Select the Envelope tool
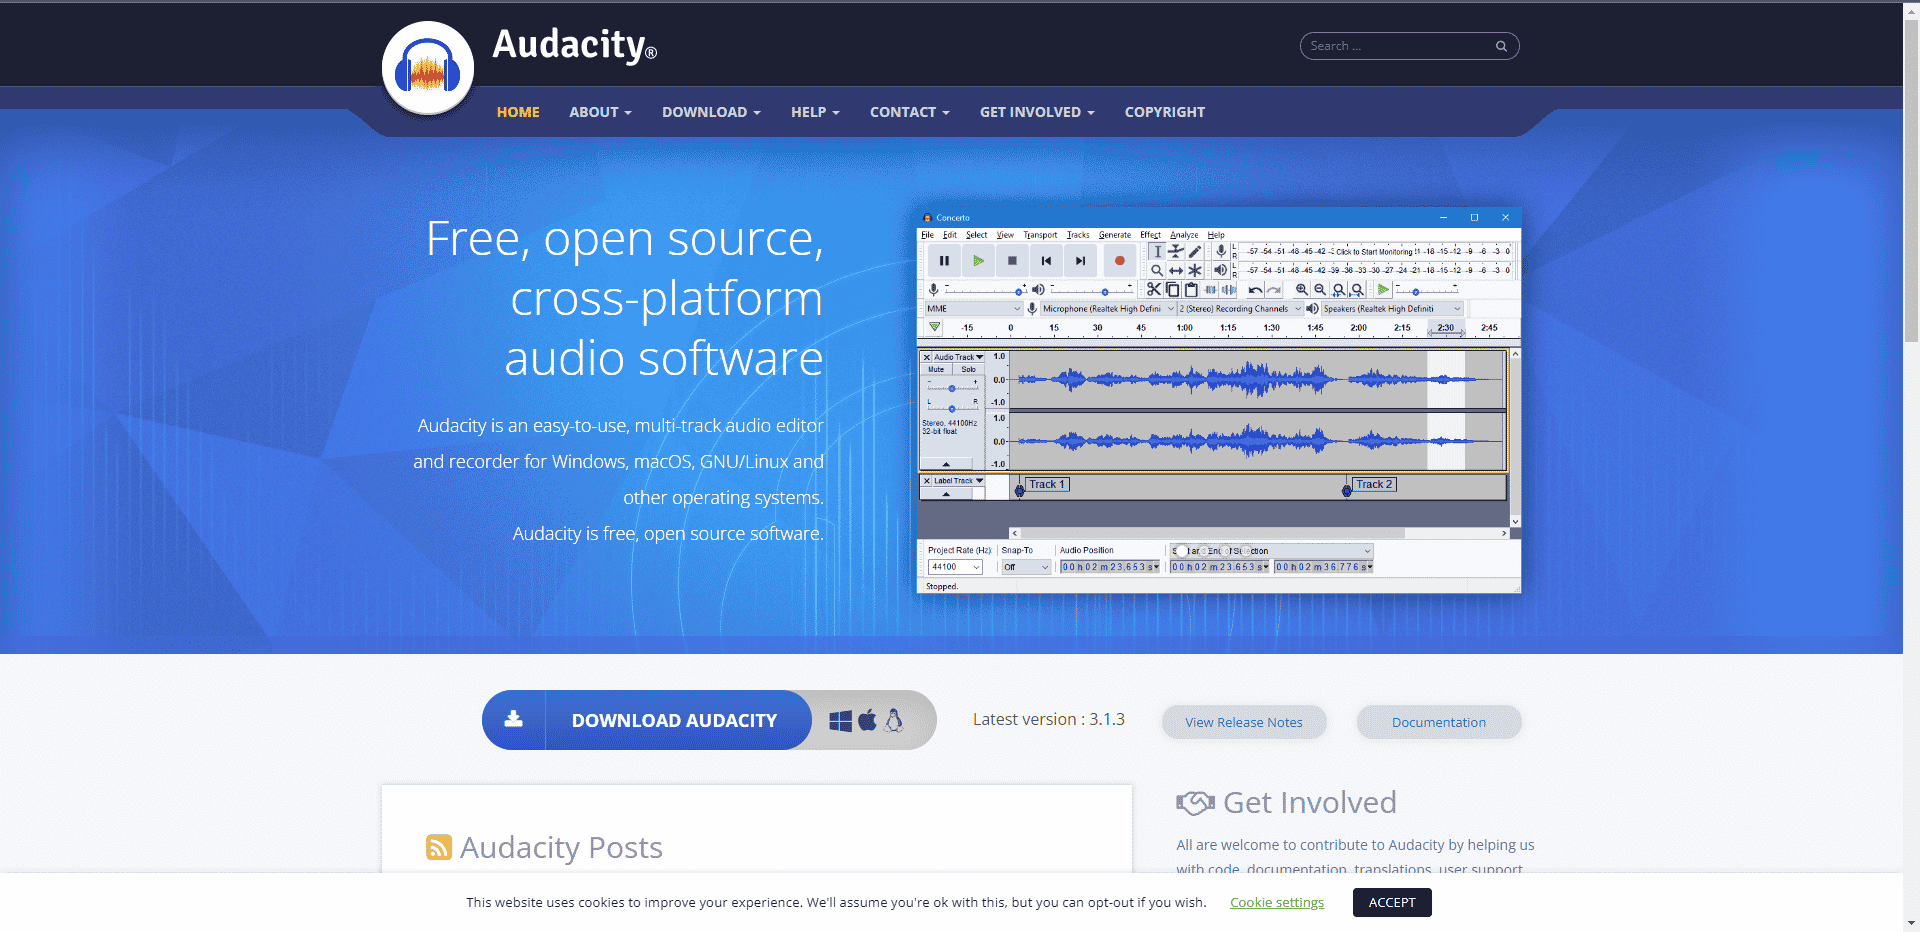 (x=1176, y=252)
